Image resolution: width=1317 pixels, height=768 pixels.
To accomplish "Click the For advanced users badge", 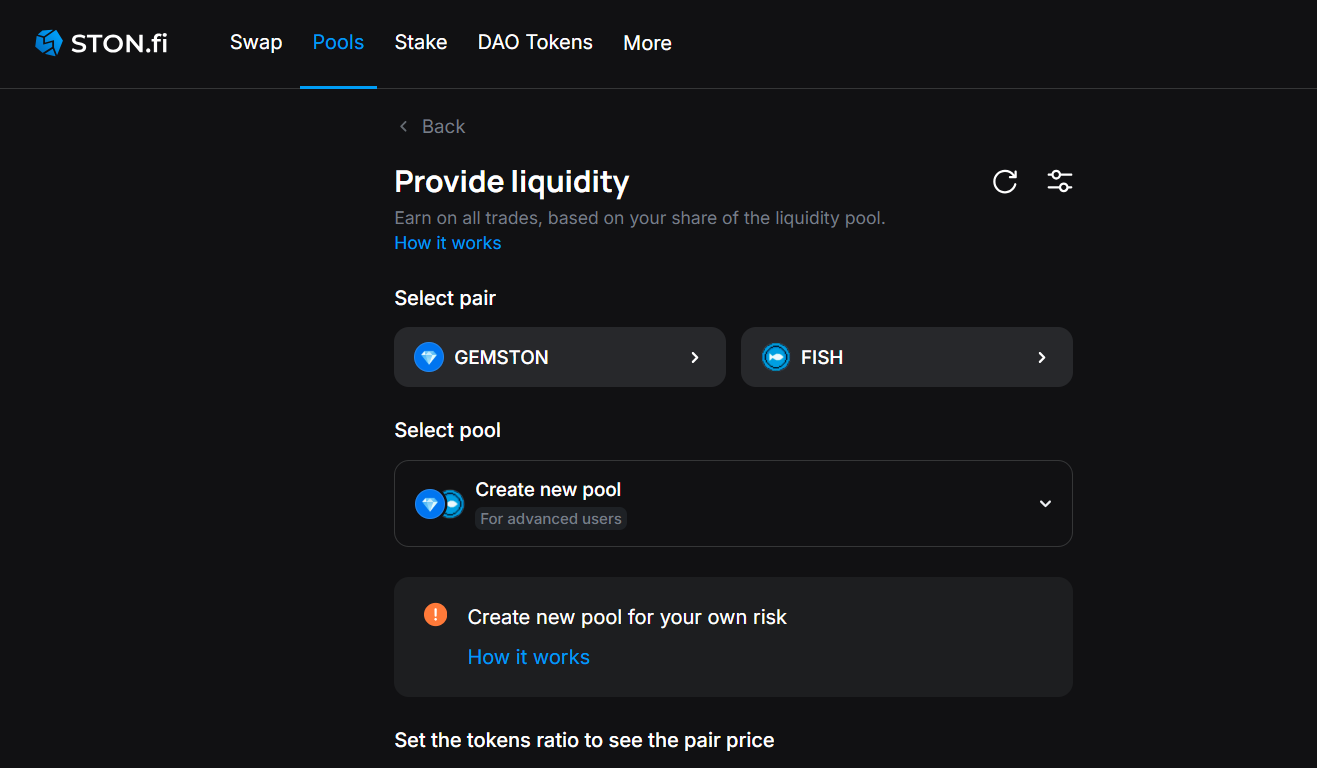I will point(551,518).
